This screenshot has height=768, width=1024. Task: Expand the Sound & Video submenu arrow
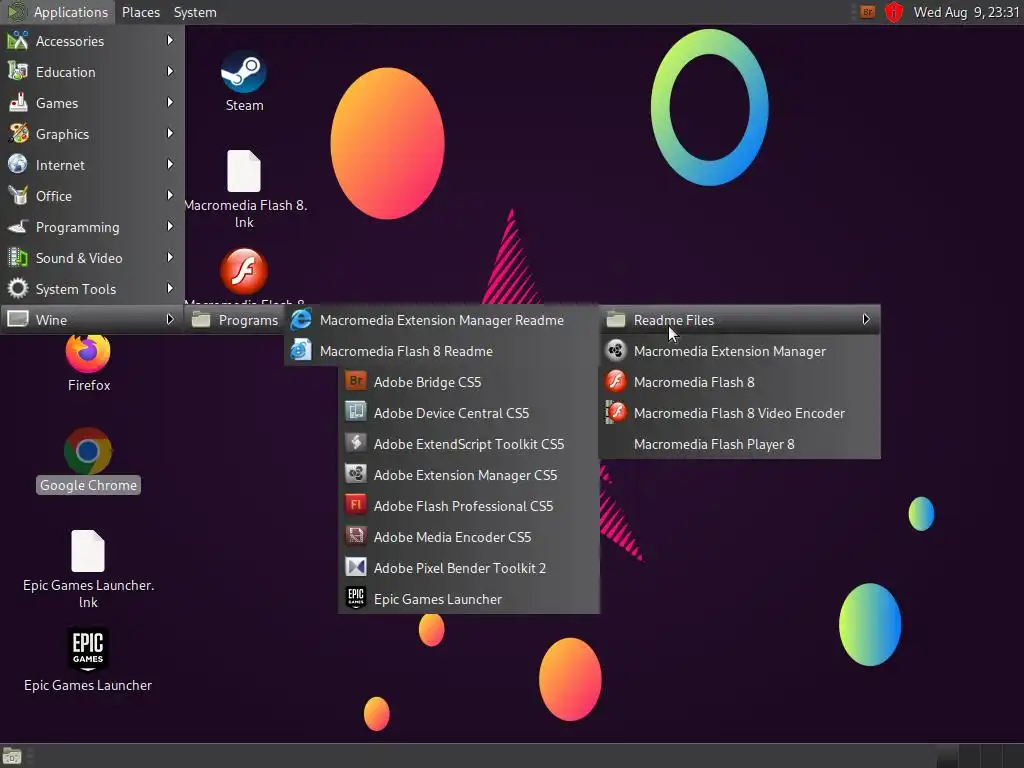pos(170,257)
